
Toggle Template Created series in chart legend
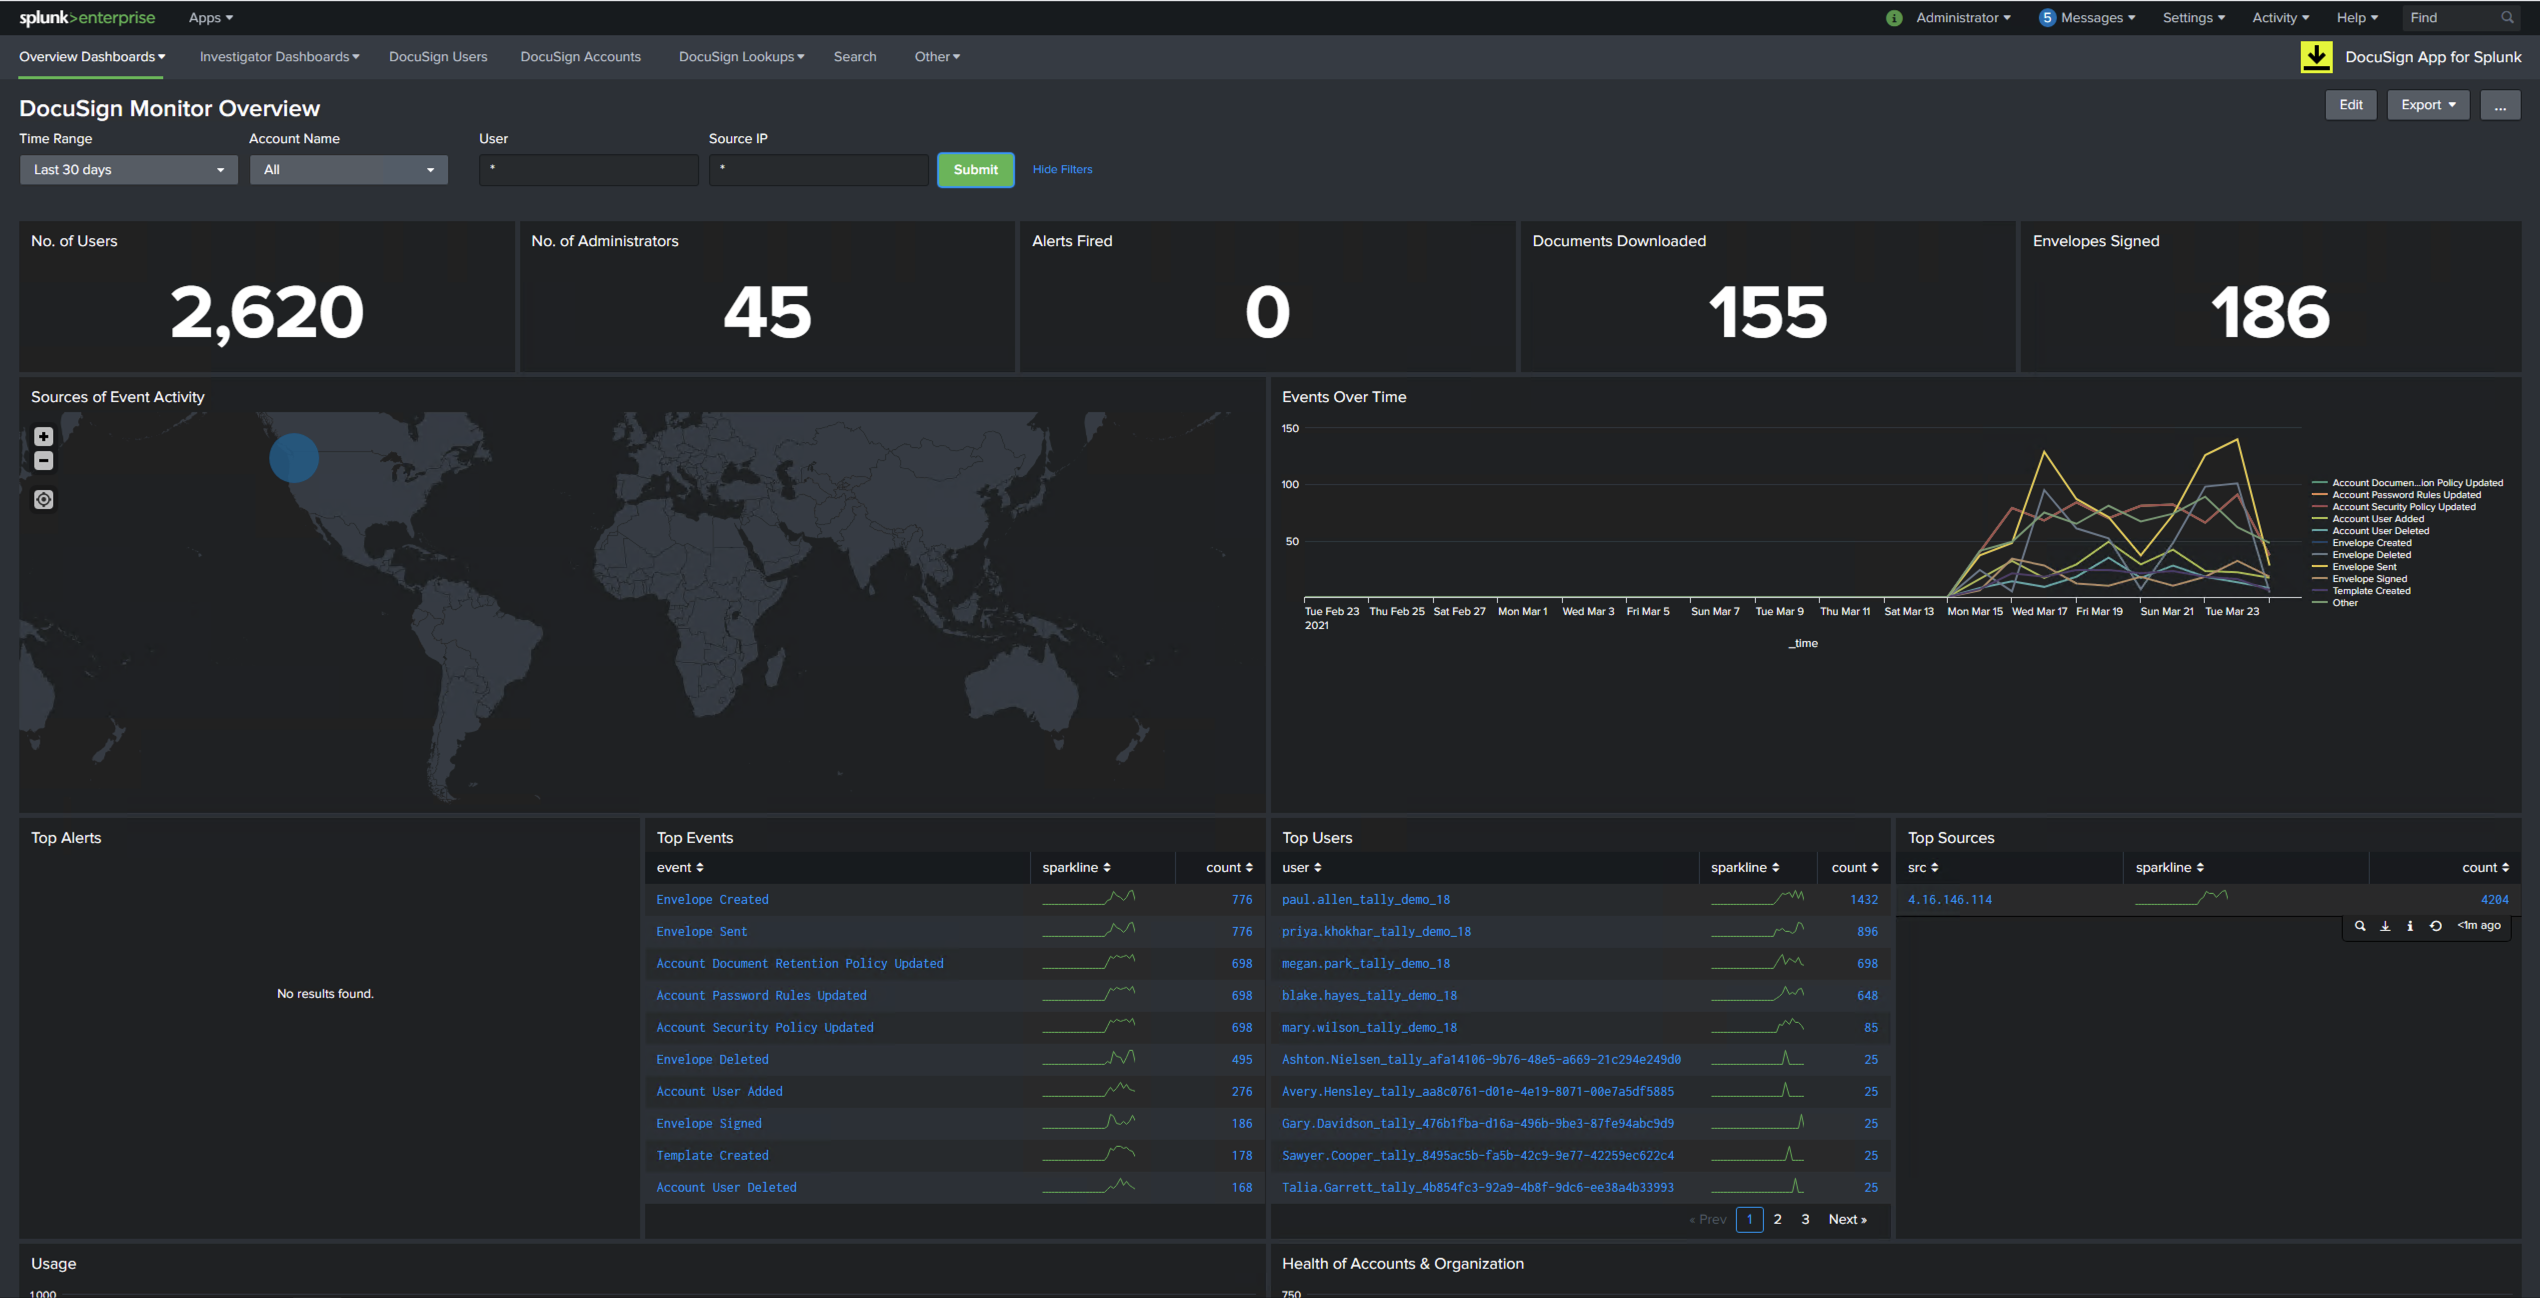[2371, 591]
